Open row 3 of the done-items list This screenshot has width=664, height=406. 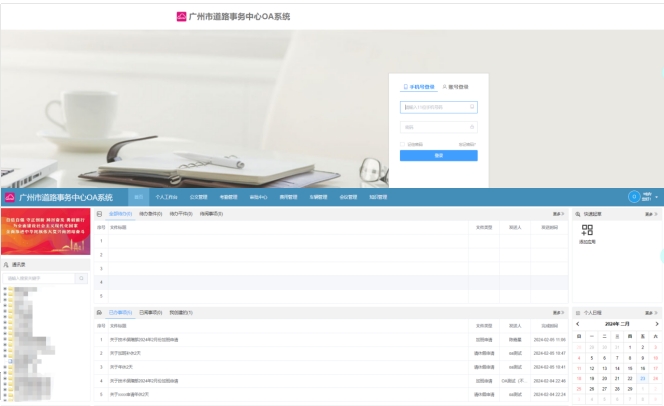[331, 367]
